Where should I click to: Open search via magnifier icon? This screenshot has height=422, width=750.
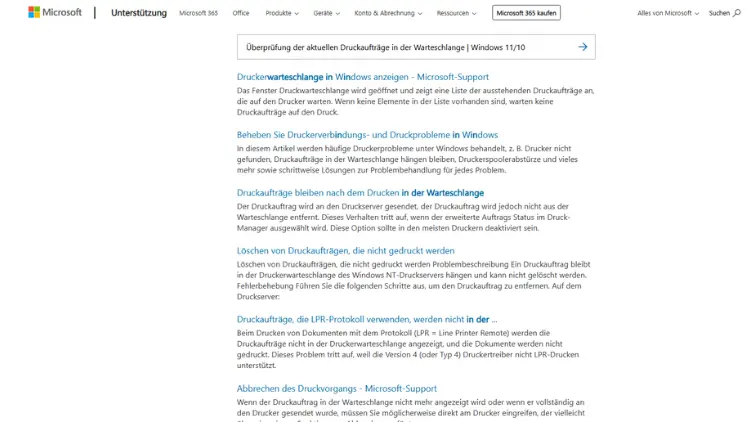(737, 13)
